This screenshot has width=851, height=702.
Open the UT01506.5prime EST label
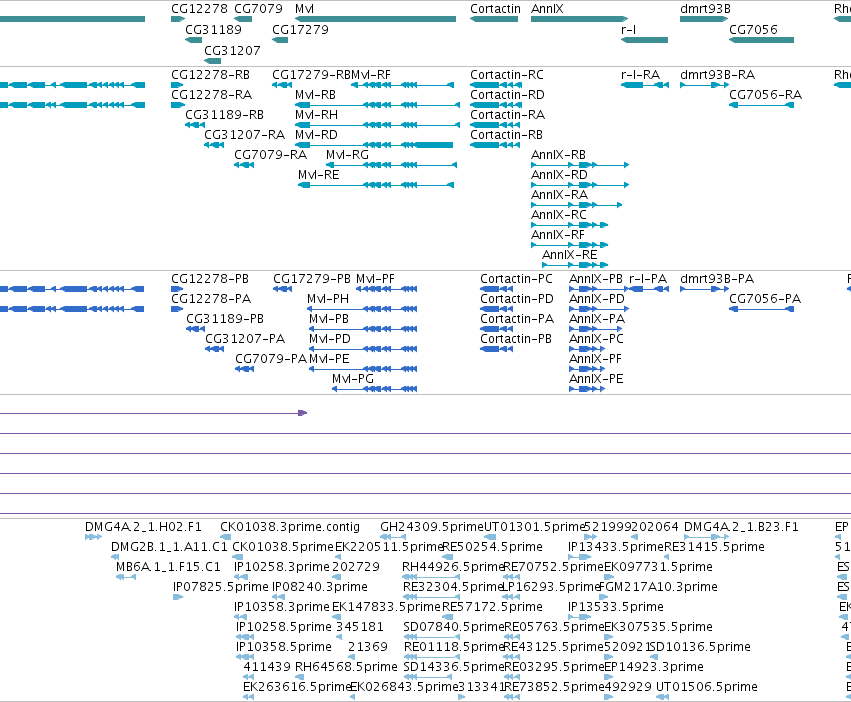(707, 687)
